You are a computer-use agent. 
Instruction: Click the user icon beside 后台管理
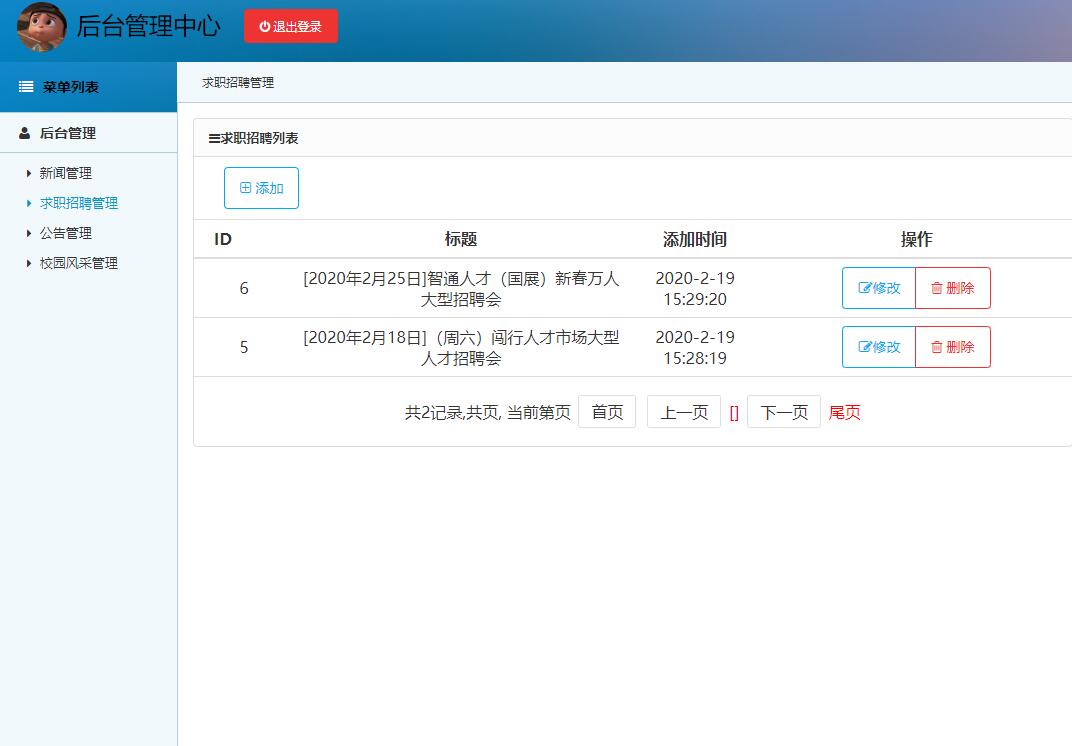(x=25, y=133)
